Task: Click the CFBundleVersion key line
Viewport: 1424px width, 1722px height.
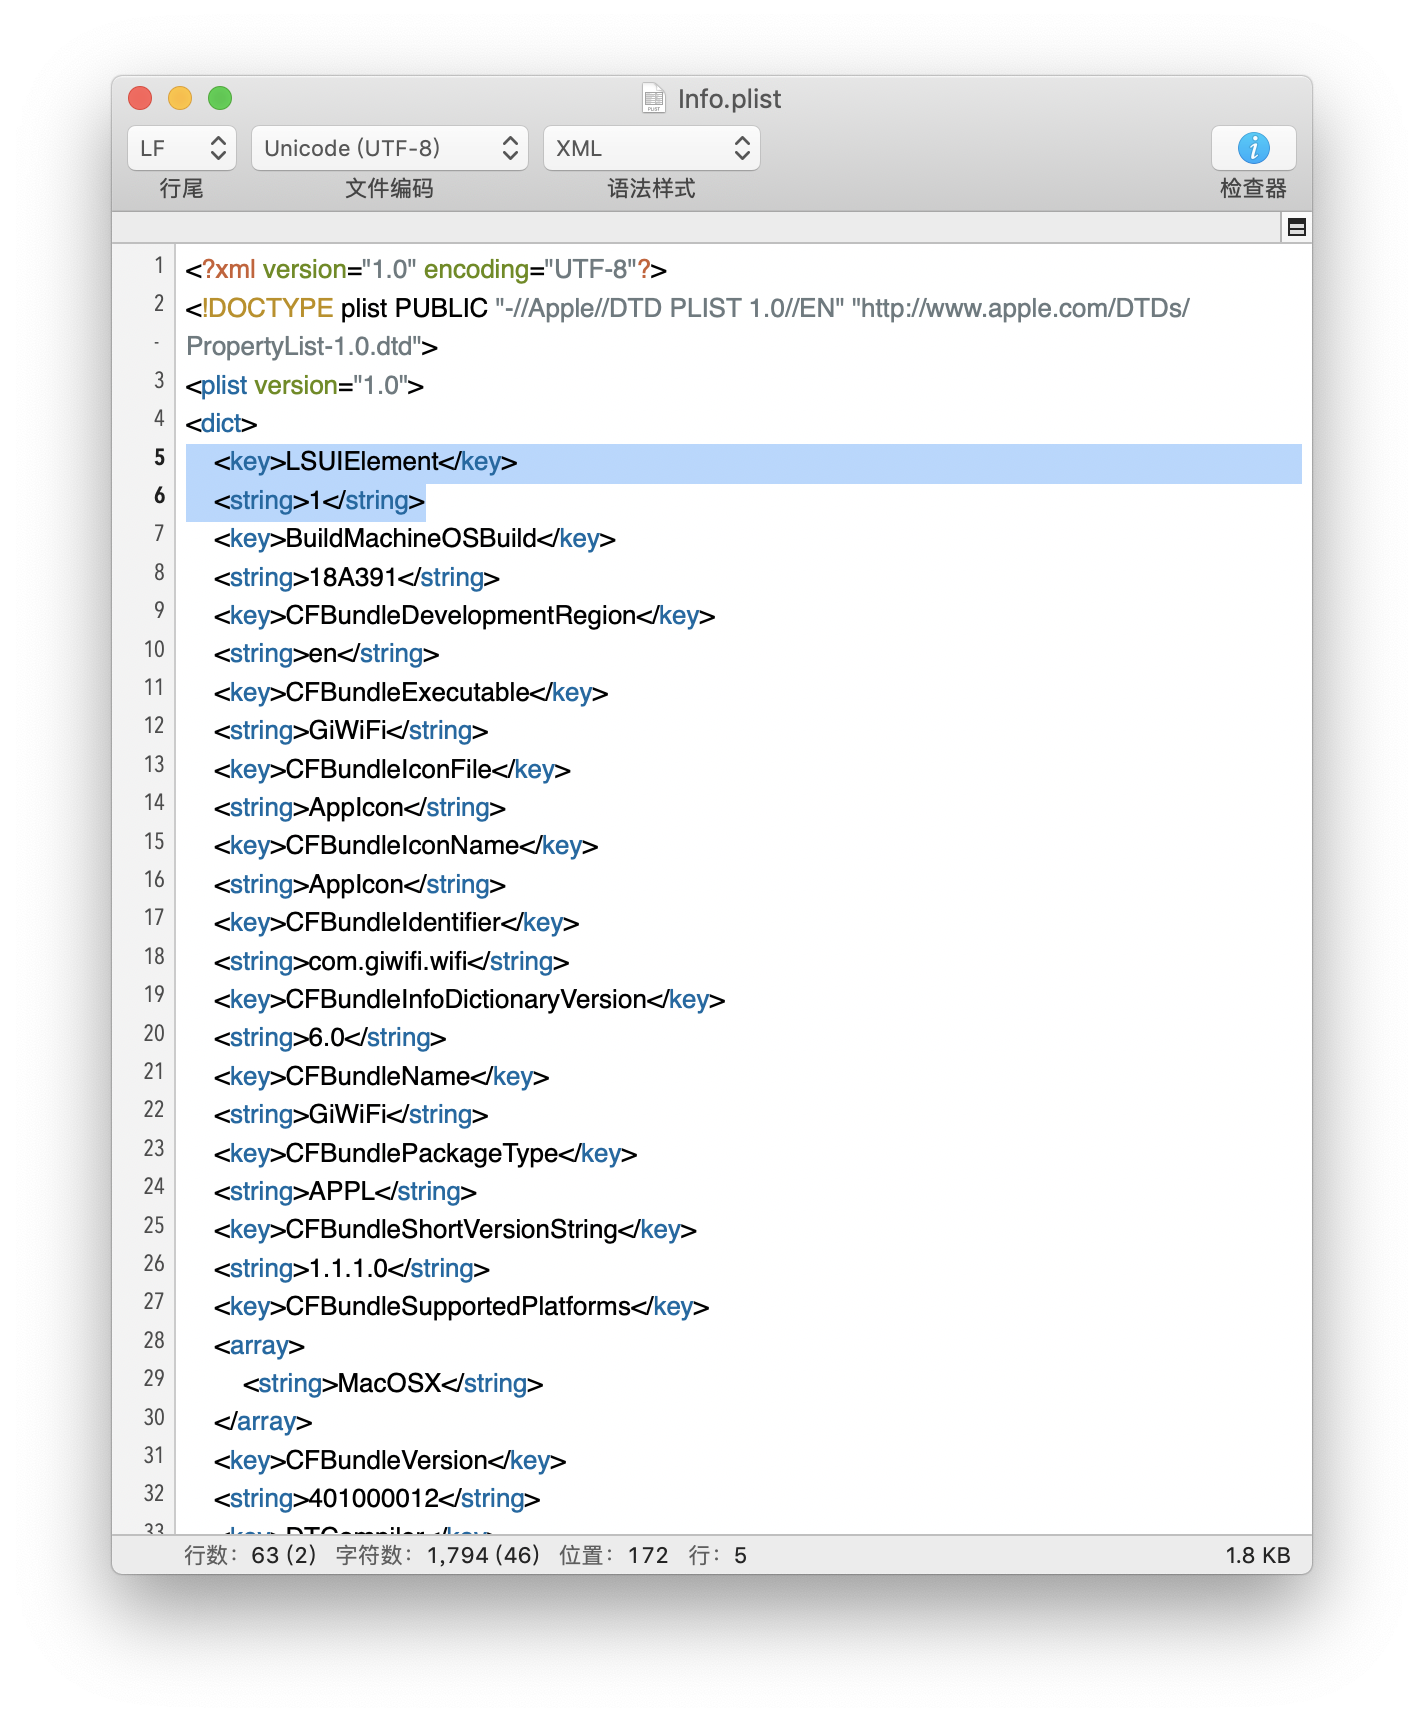Action: click(390, 1461)
